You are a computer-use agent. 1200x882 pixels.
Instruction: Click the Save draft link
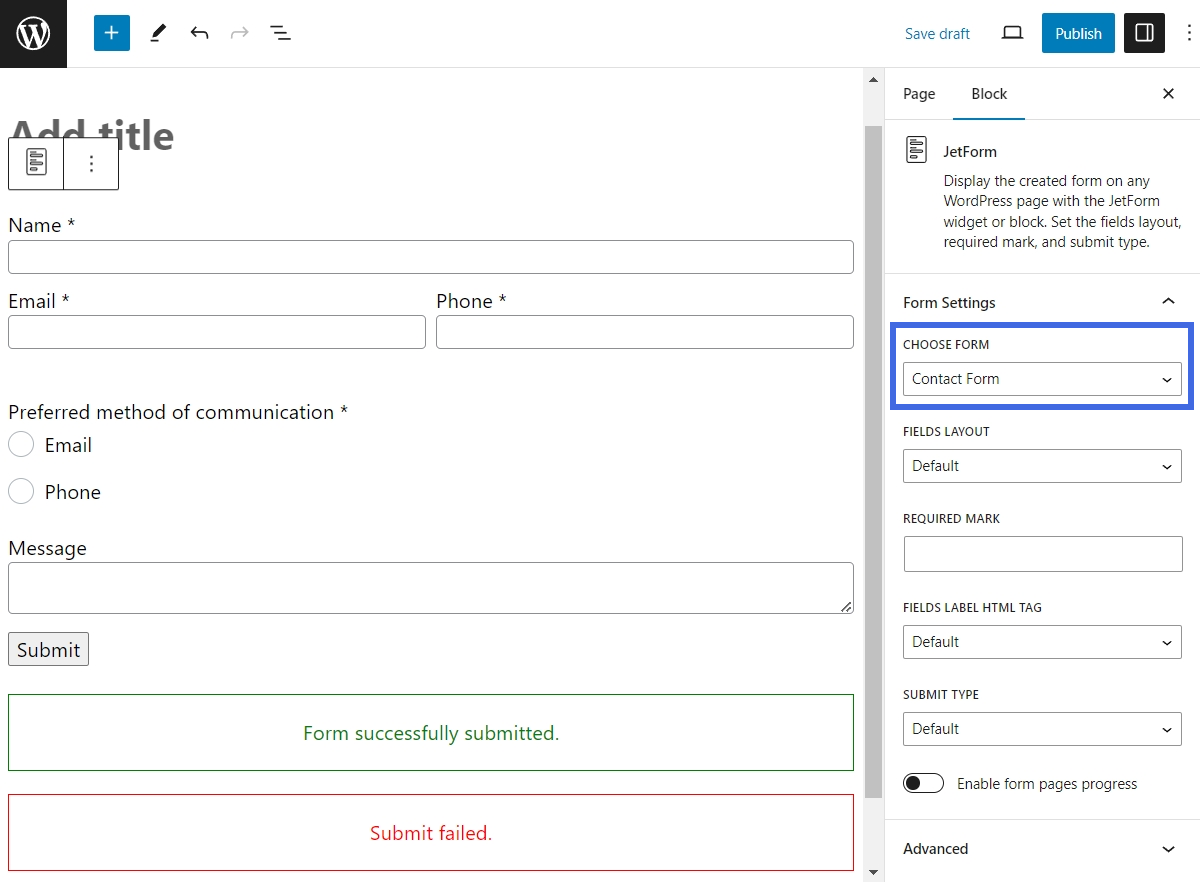pos(937,33)
